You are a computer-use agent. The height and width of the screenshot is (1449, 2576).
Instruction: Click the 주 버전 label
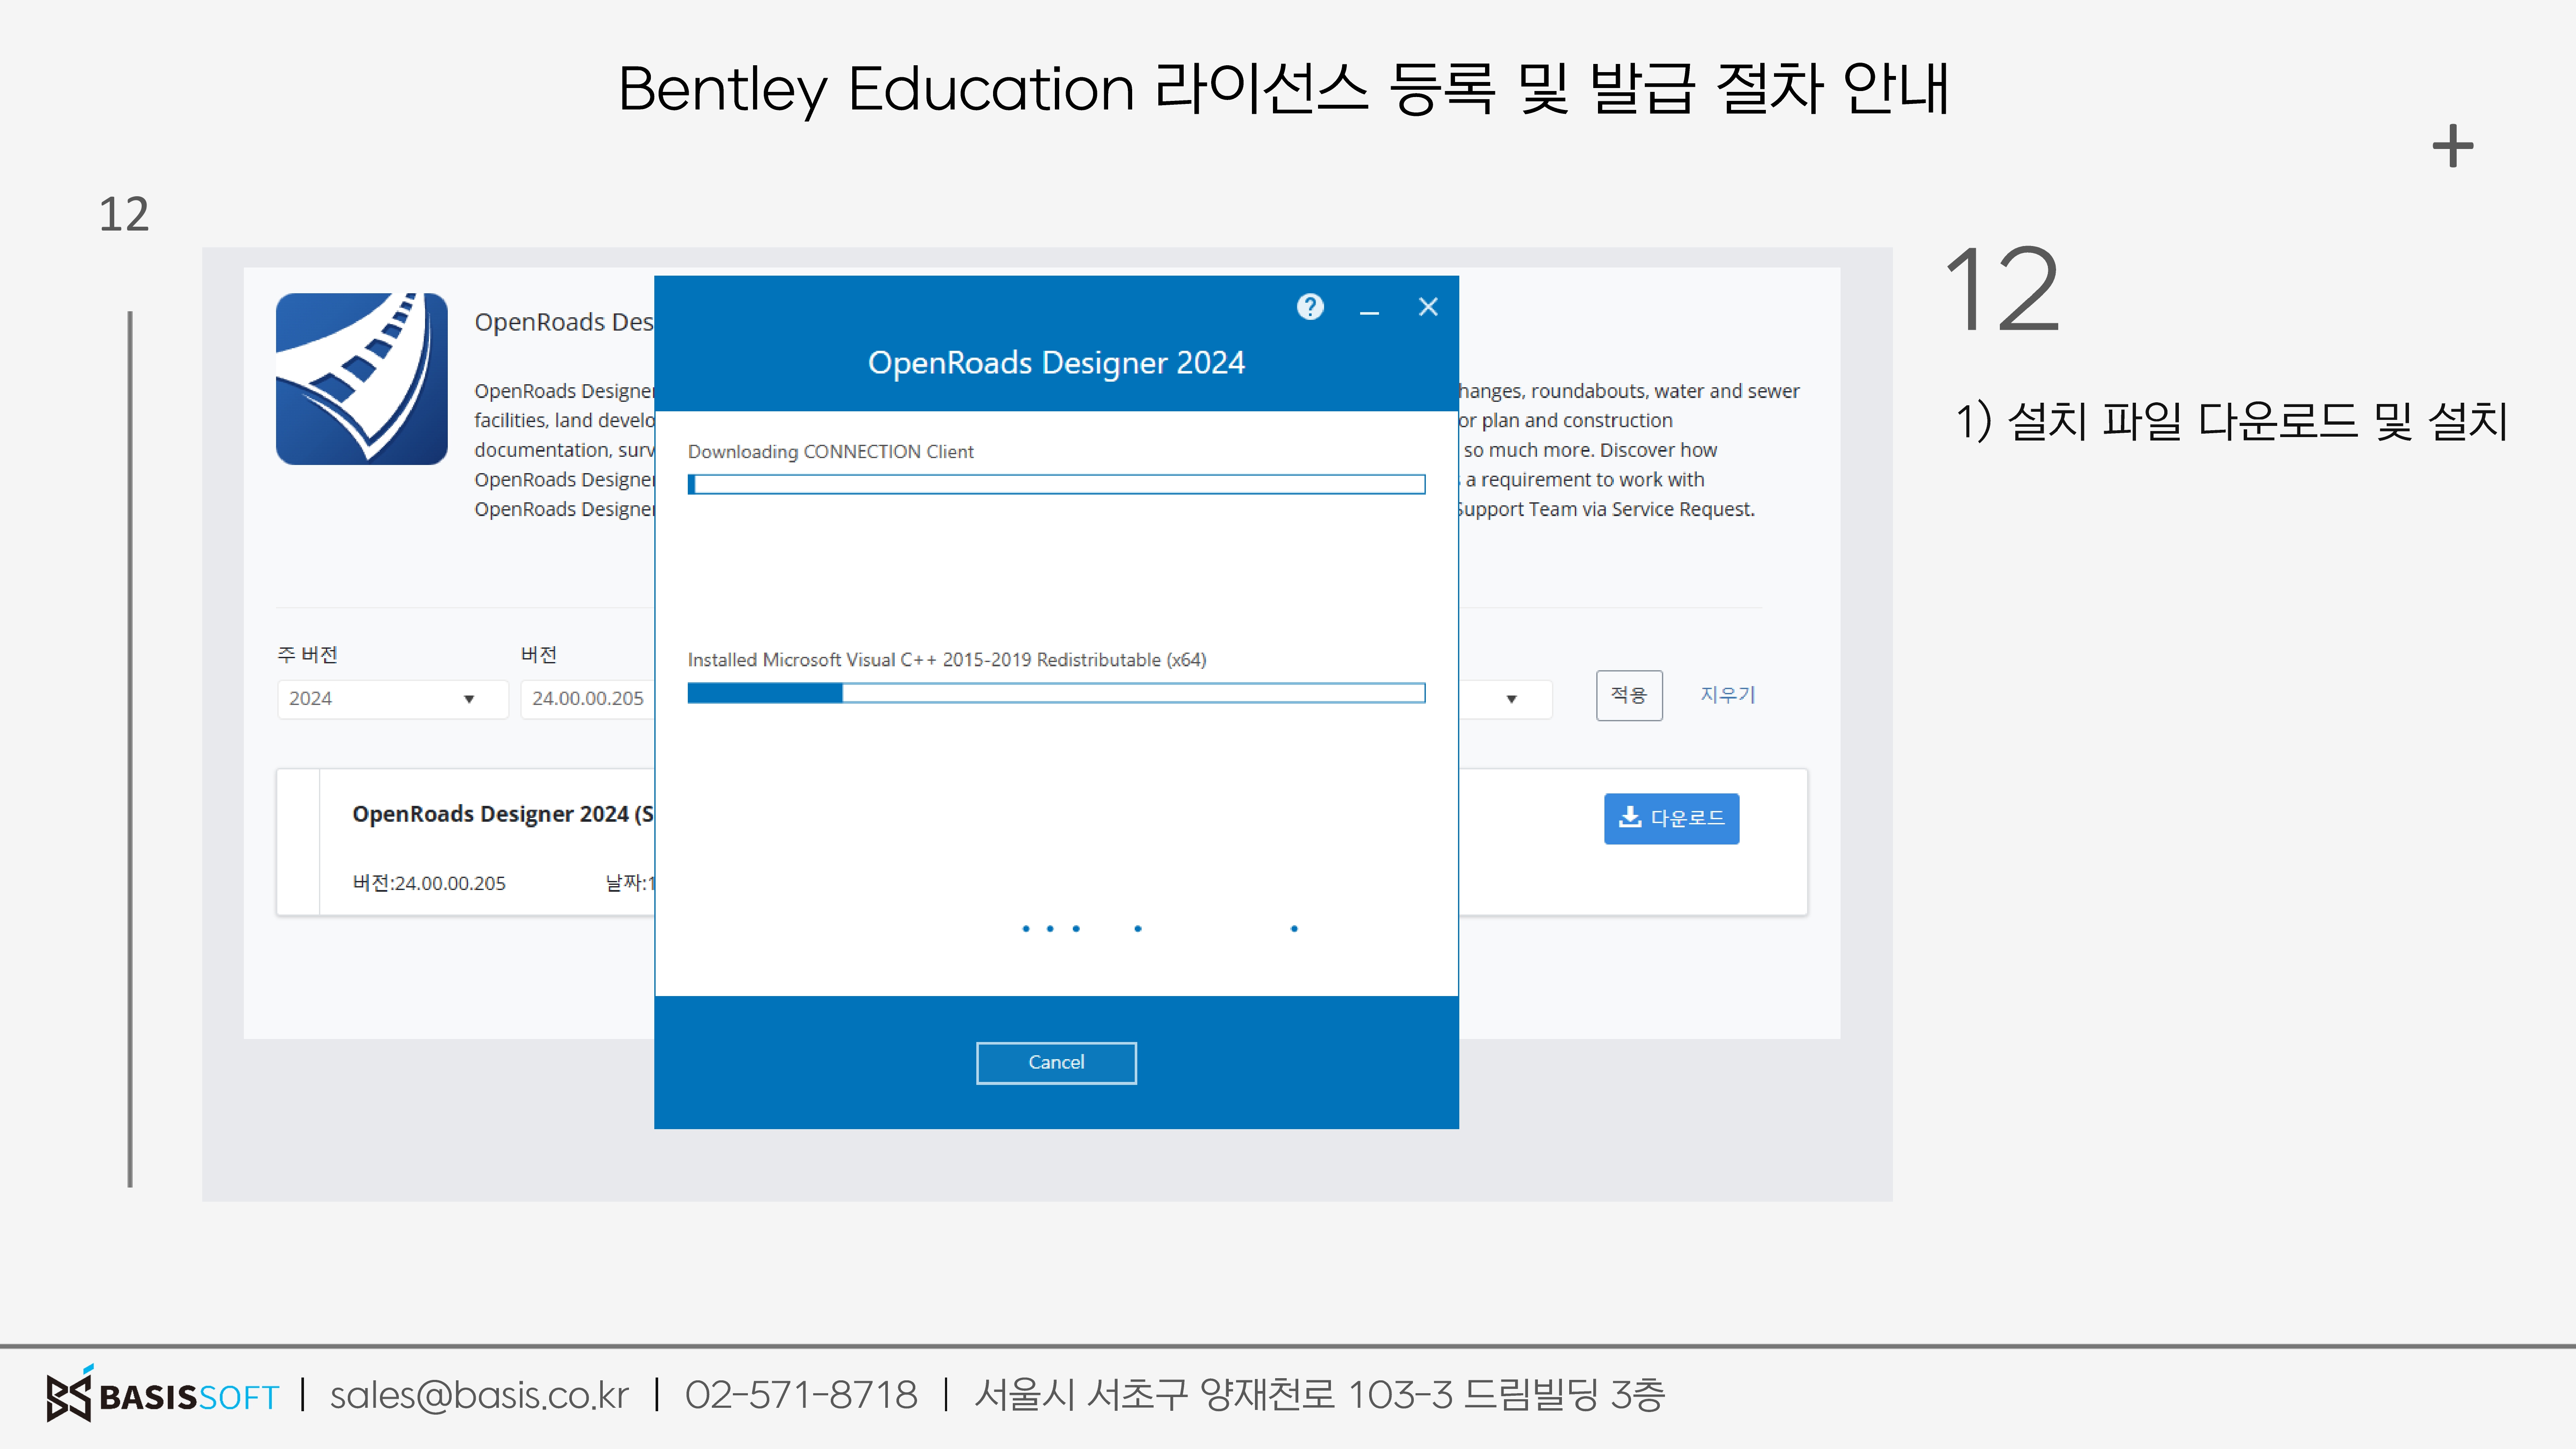point(307,655)
